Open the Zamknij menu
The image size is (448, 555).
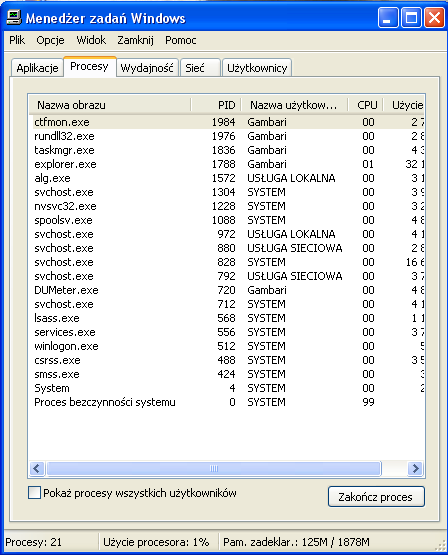pyautogui.click(x=136, y=40)
